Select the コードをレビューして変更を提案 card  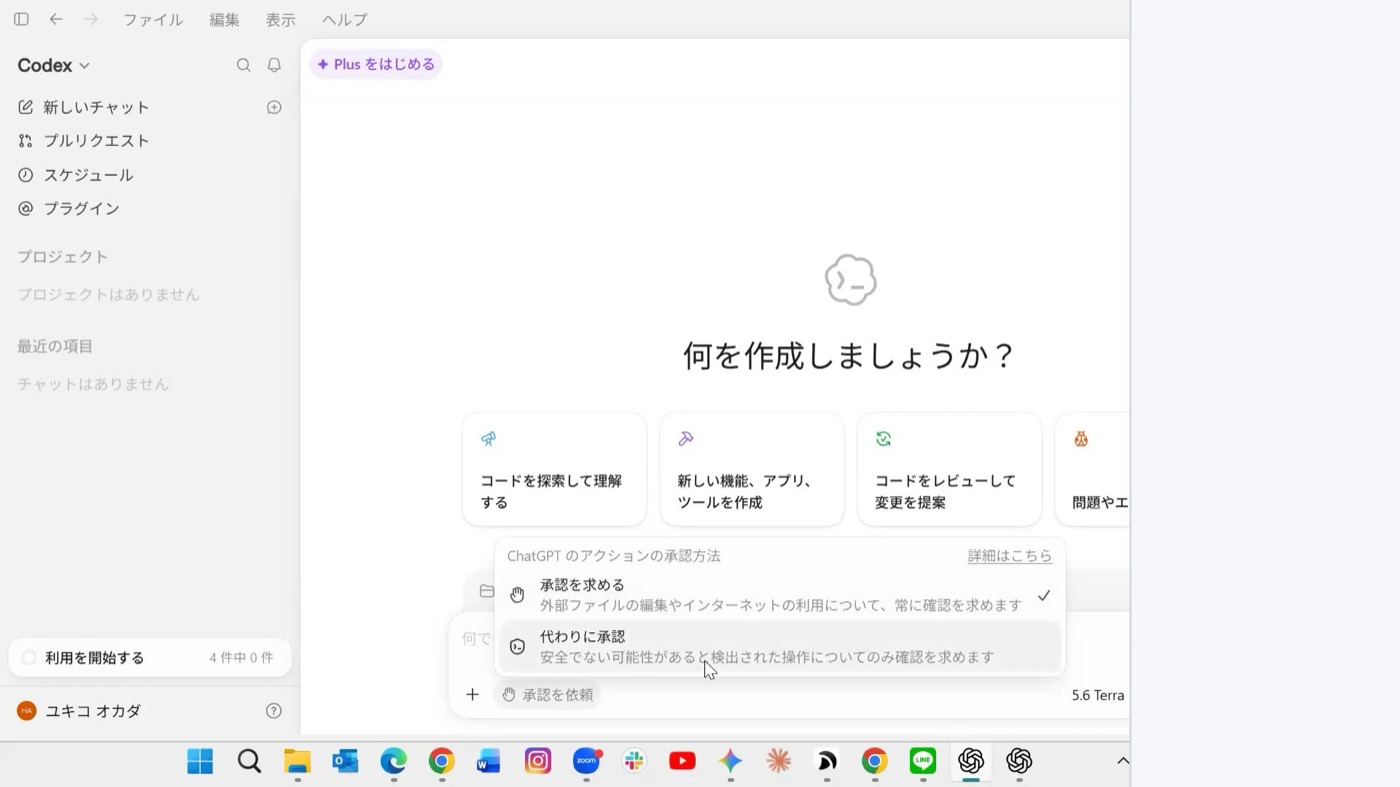tap(949, 469)
